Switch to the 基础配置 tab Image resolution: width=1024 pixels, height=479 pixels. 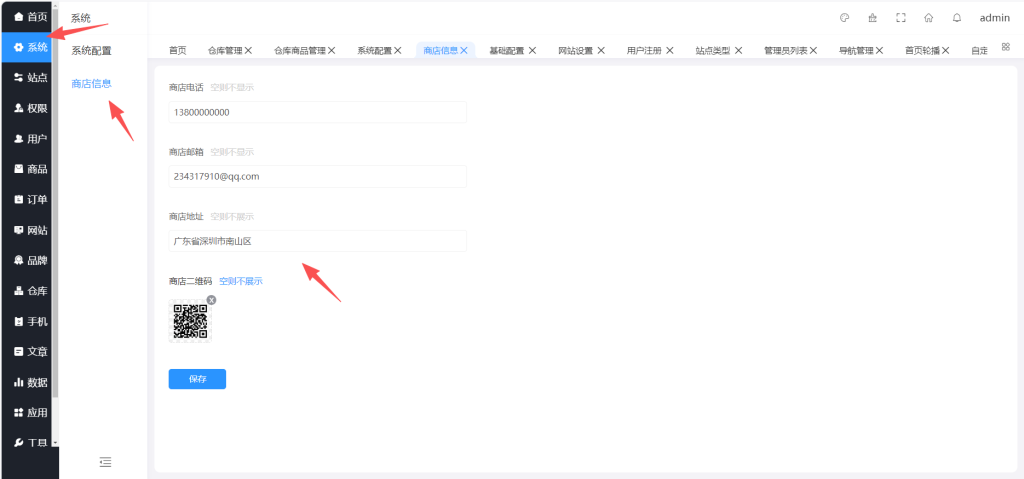click(x=507, y=50)
